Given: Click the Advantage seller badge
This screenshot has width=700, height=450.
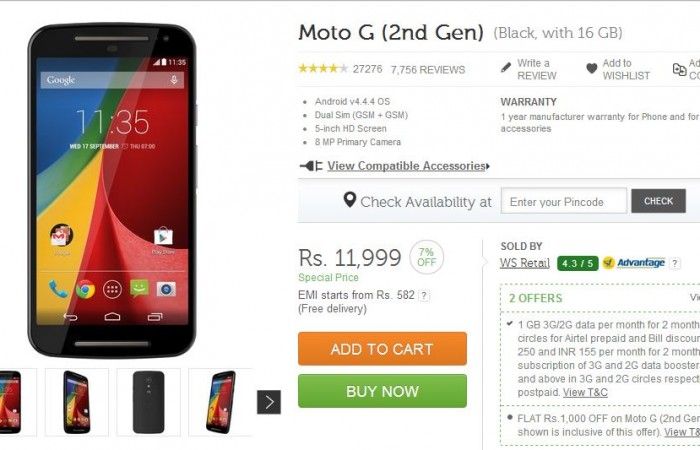Looking at the screenshot, I should (x=633, y=263).
